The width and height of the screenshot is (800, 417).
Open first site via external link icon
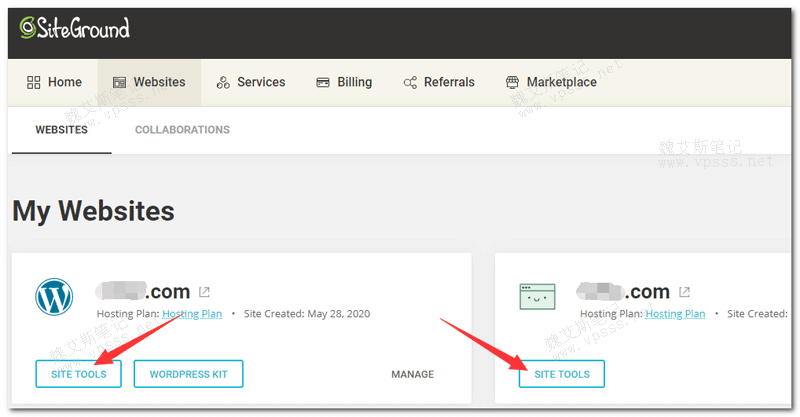coord(204,292)
